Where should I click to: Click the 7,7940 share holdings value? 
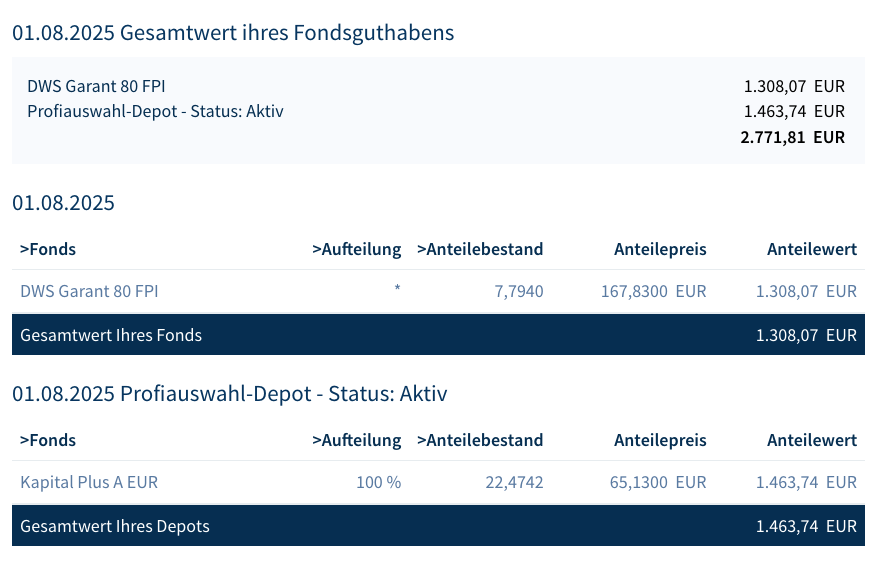click(519, 291)
